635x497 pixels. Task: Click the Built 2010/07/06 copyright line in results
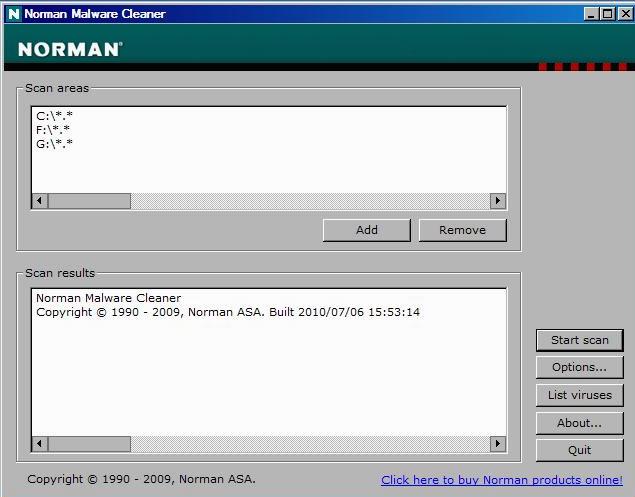click(228, 312)
